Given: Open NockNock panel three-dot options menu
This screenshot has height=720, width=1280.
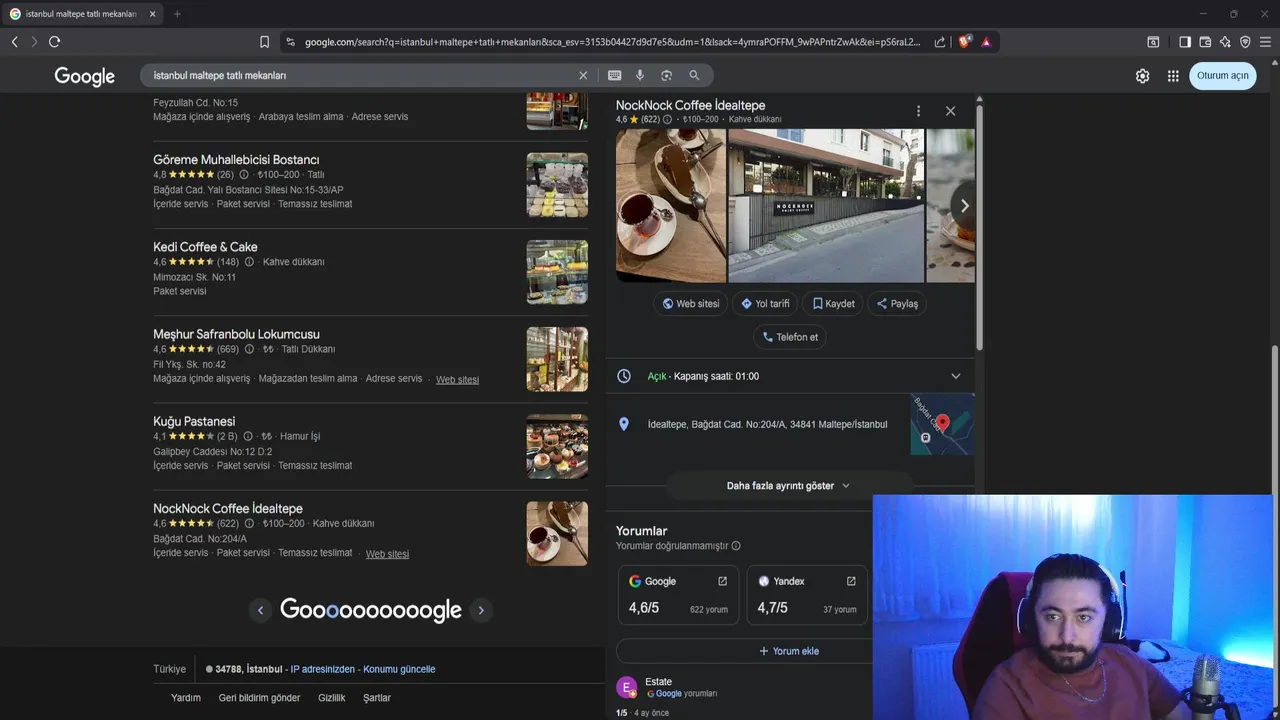Looking at the screenshot, I should [x=918, y=111].
